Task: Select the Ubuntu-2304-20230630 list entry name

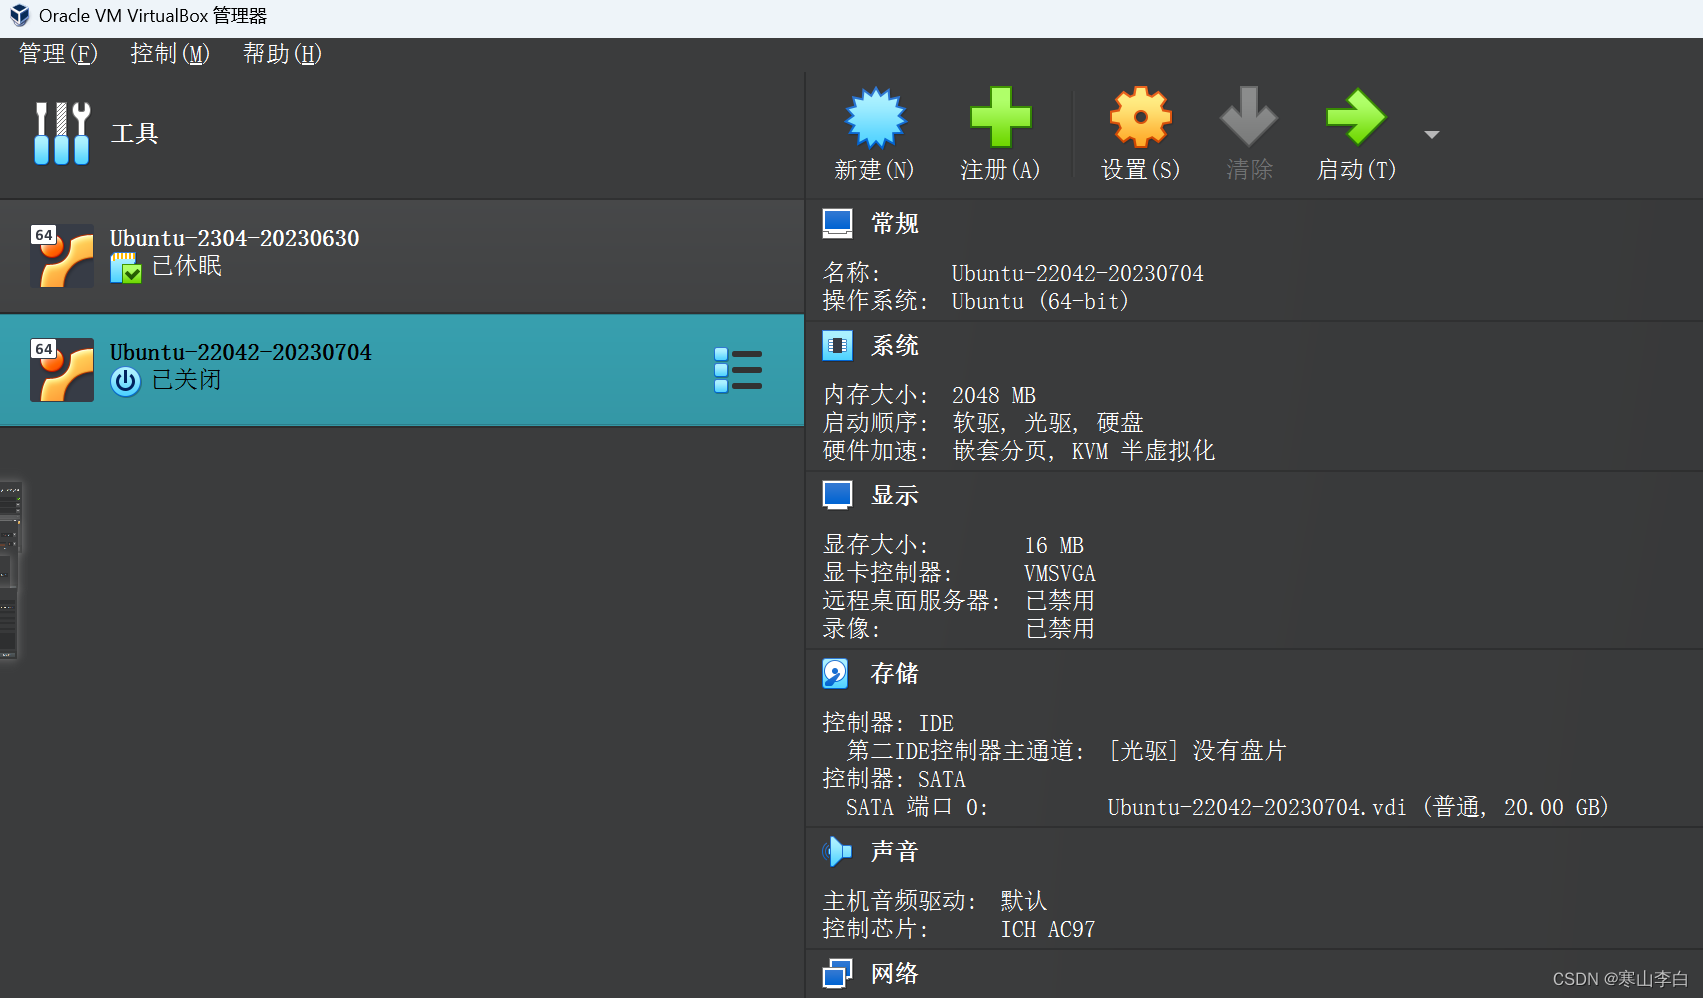Action: (234, 238)
